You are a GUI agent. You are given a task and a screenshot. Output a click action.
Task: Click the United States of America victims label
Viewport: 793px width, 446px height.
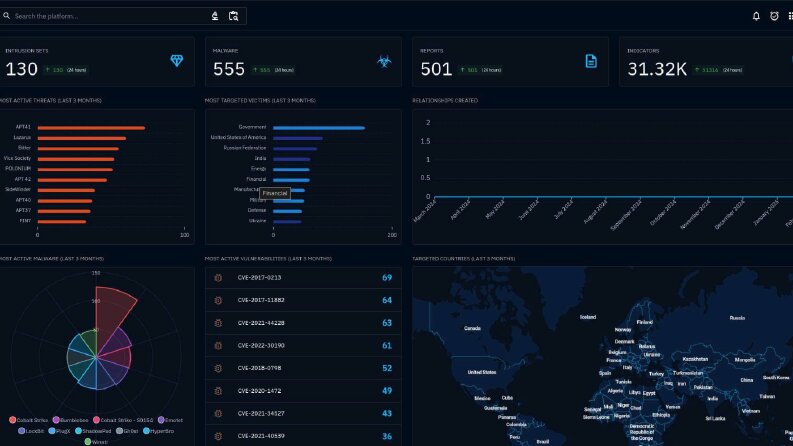(x=238, y=138)
